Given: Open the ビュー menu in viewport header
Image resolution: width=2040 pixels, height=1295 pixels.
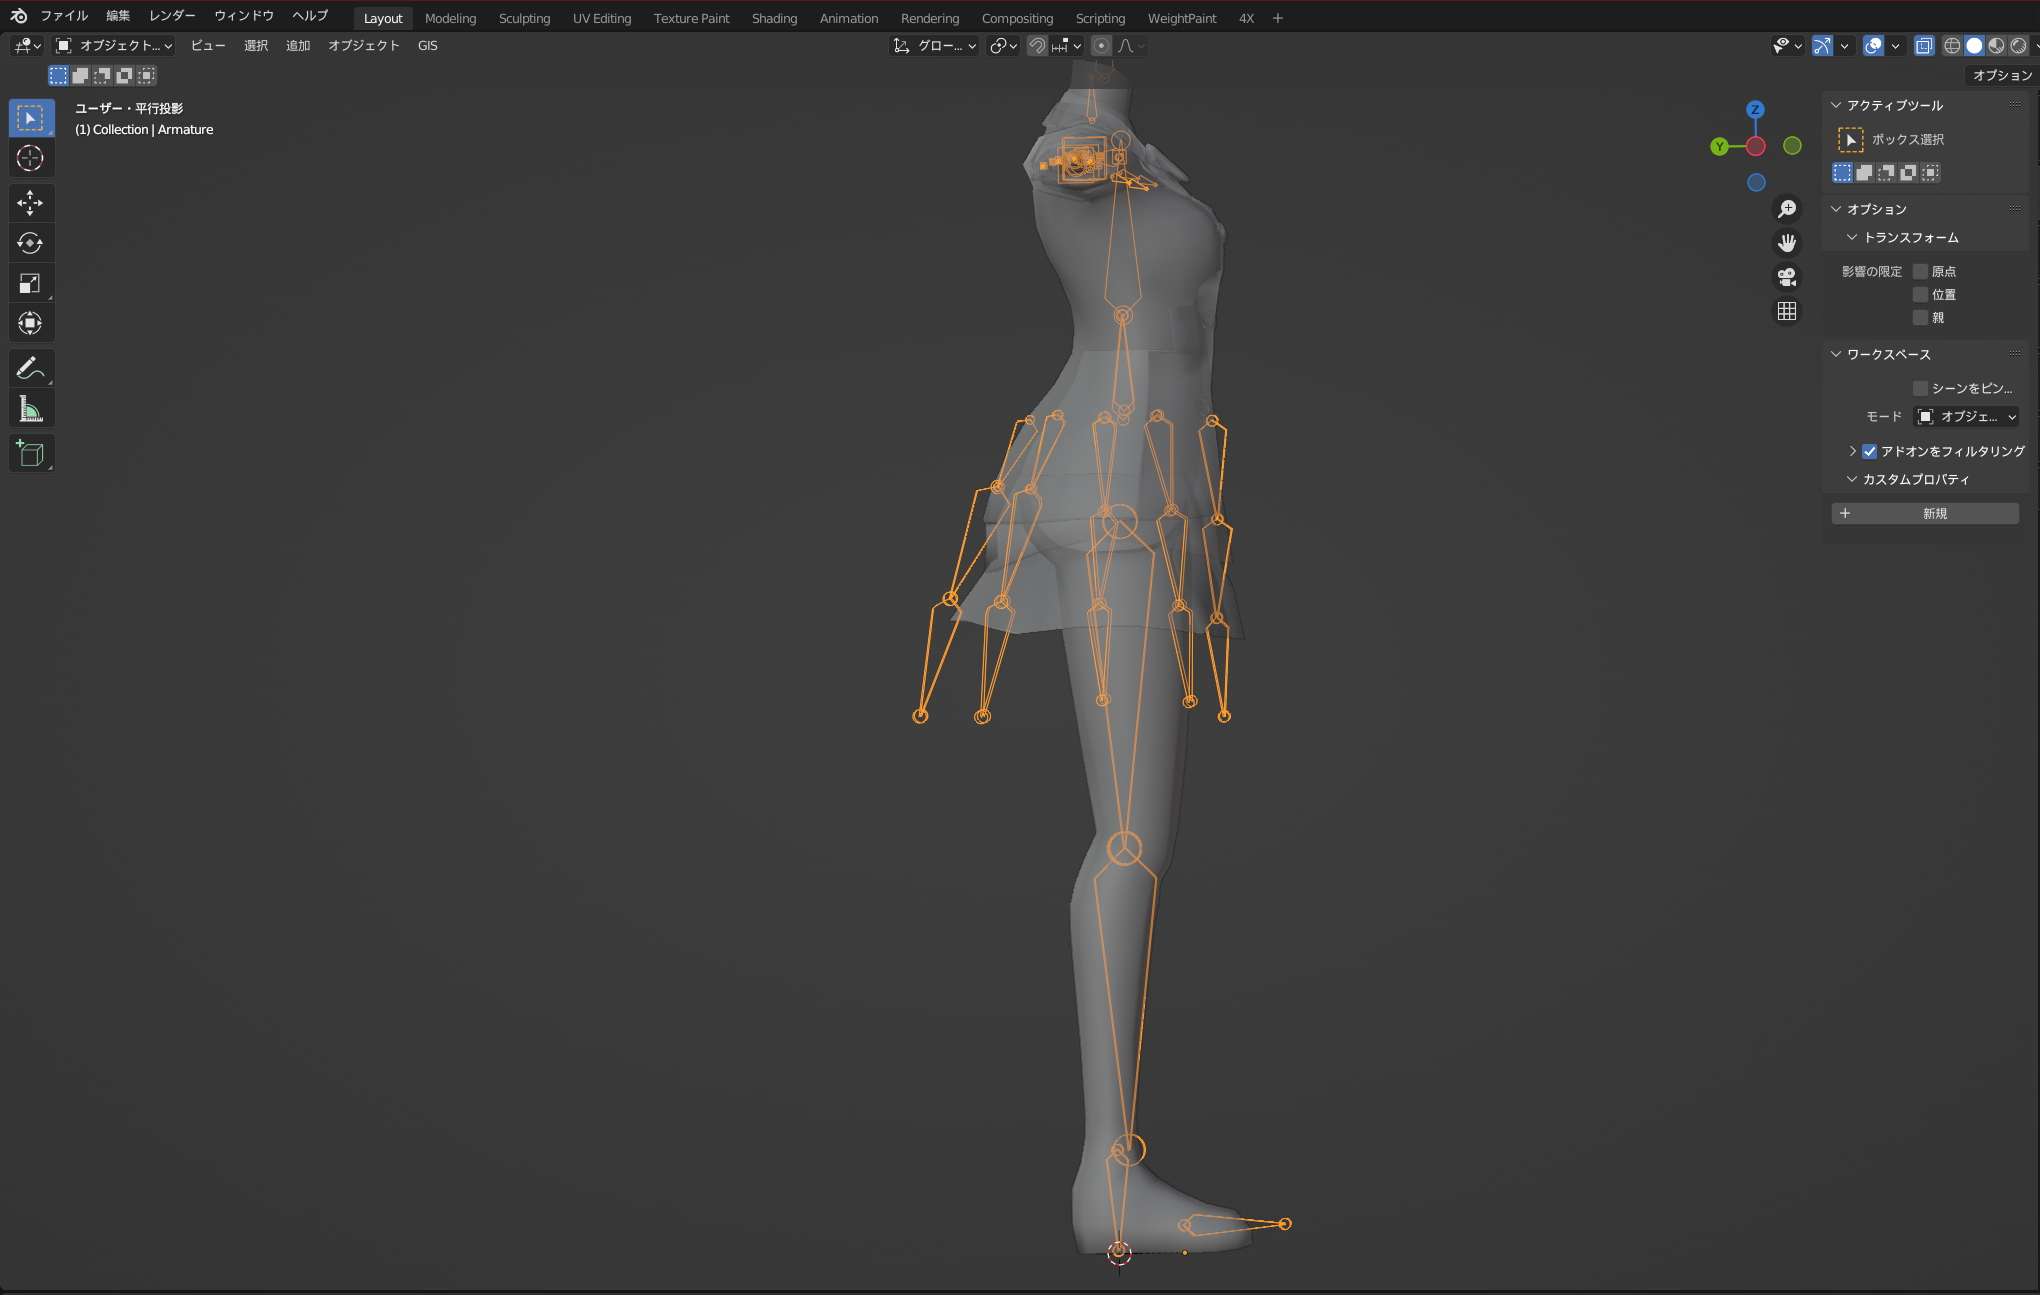Looking at the screenshot, I should tap(208, 45).
